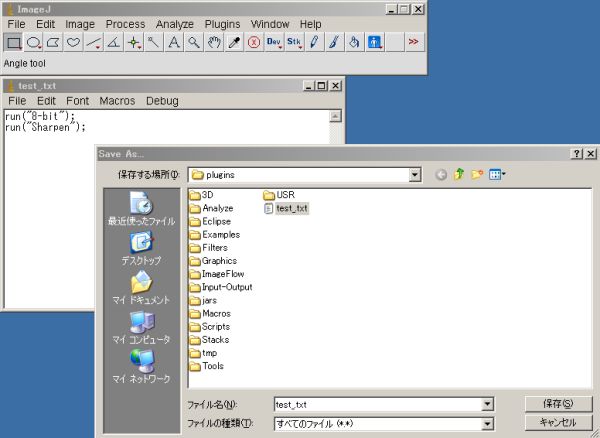Select the Wand tracing tool
Image resolution: width=600 pixels, height=438 pixels.
(x=153, y=42)
